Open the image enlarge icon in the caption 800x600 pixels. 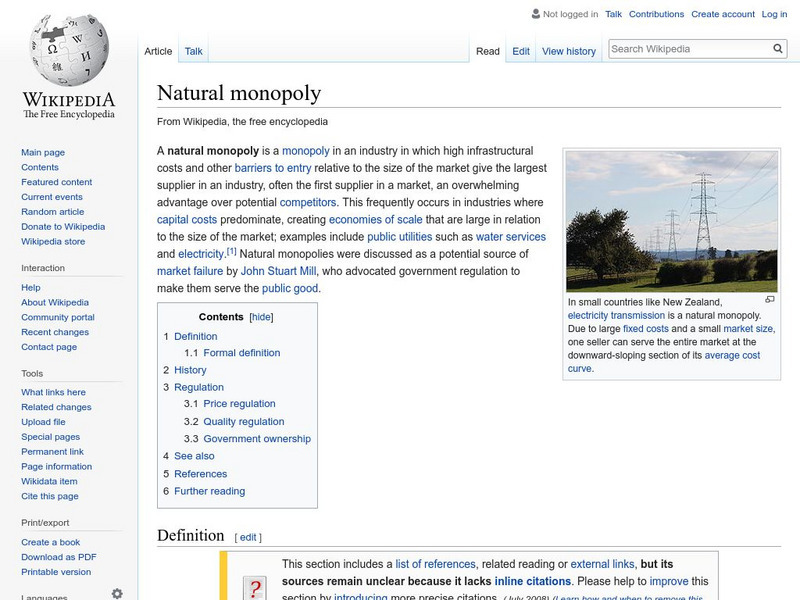click(x=770, y=298)
